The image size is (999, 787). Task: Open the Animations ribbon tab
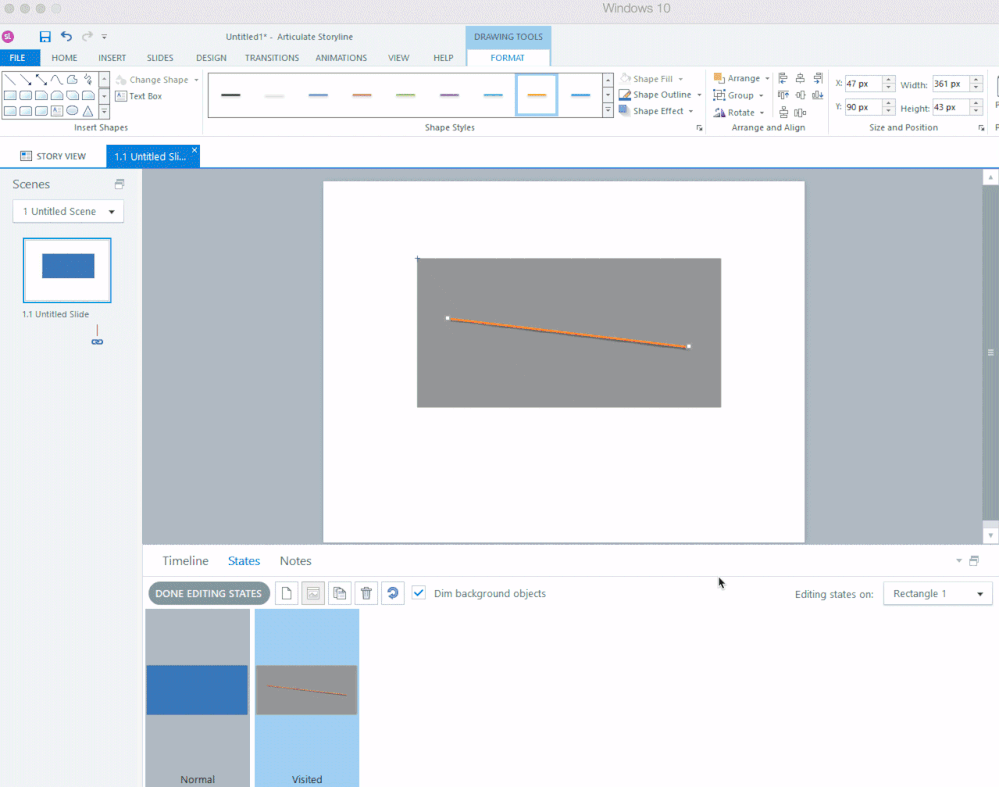(341, 58)
